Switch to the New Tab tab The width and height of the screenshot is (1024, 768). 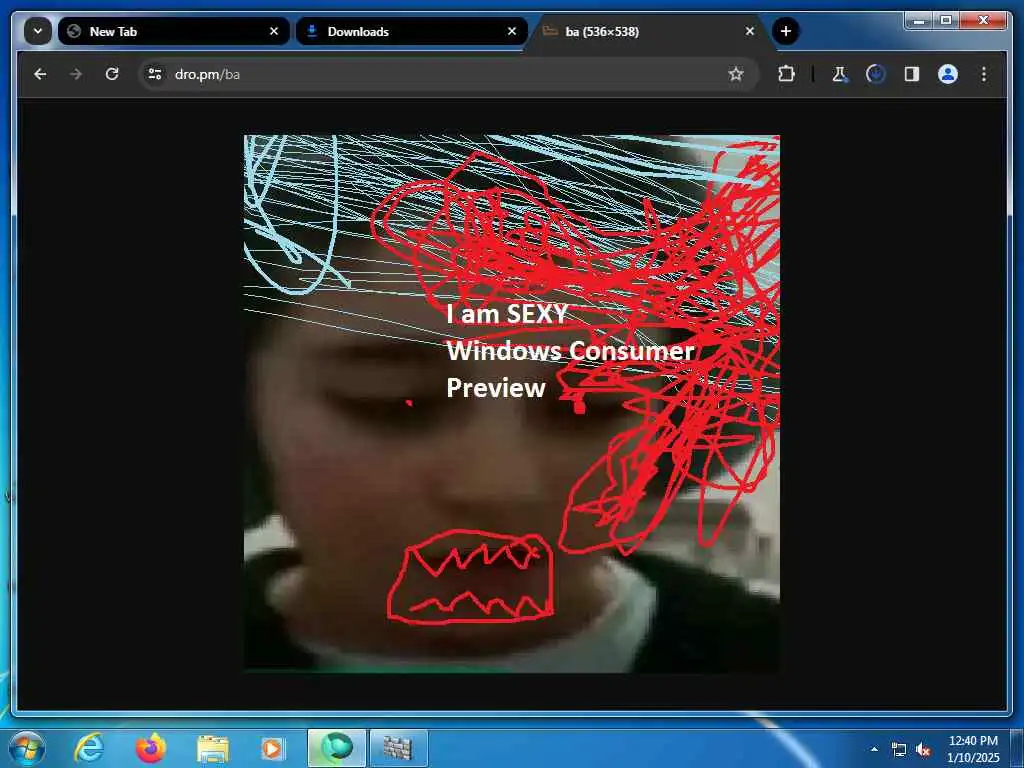[174, 31]
